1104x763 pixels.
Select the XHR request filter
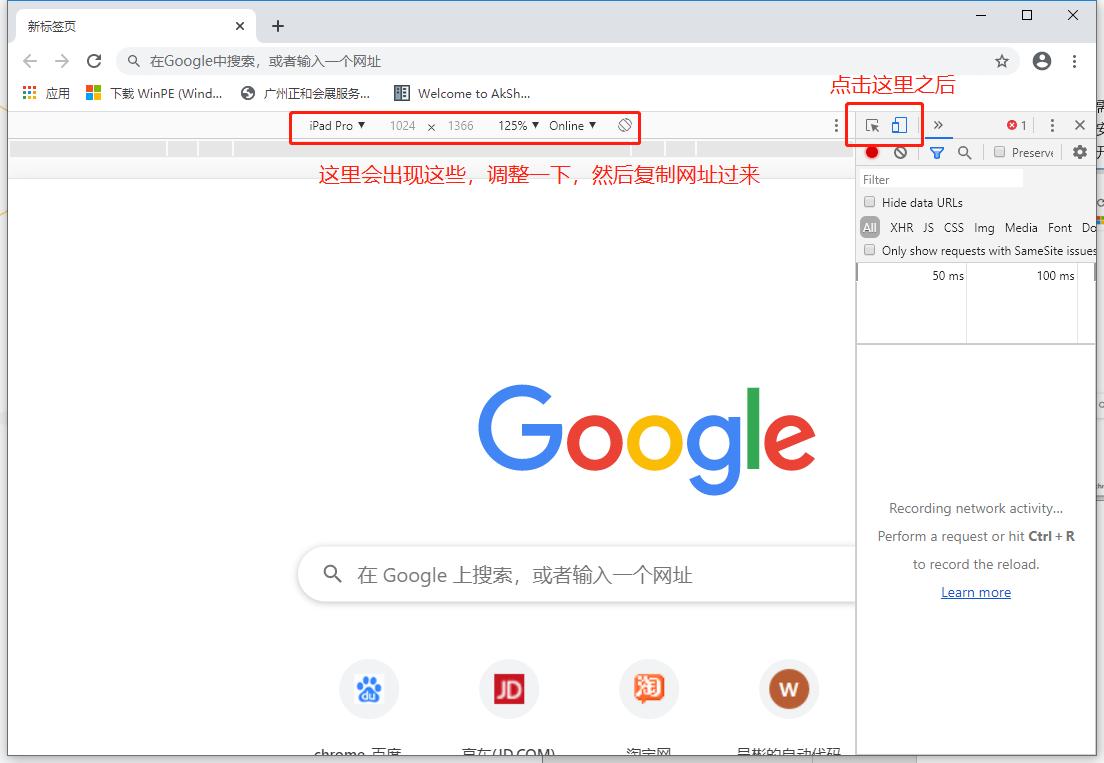coord(901,227)
